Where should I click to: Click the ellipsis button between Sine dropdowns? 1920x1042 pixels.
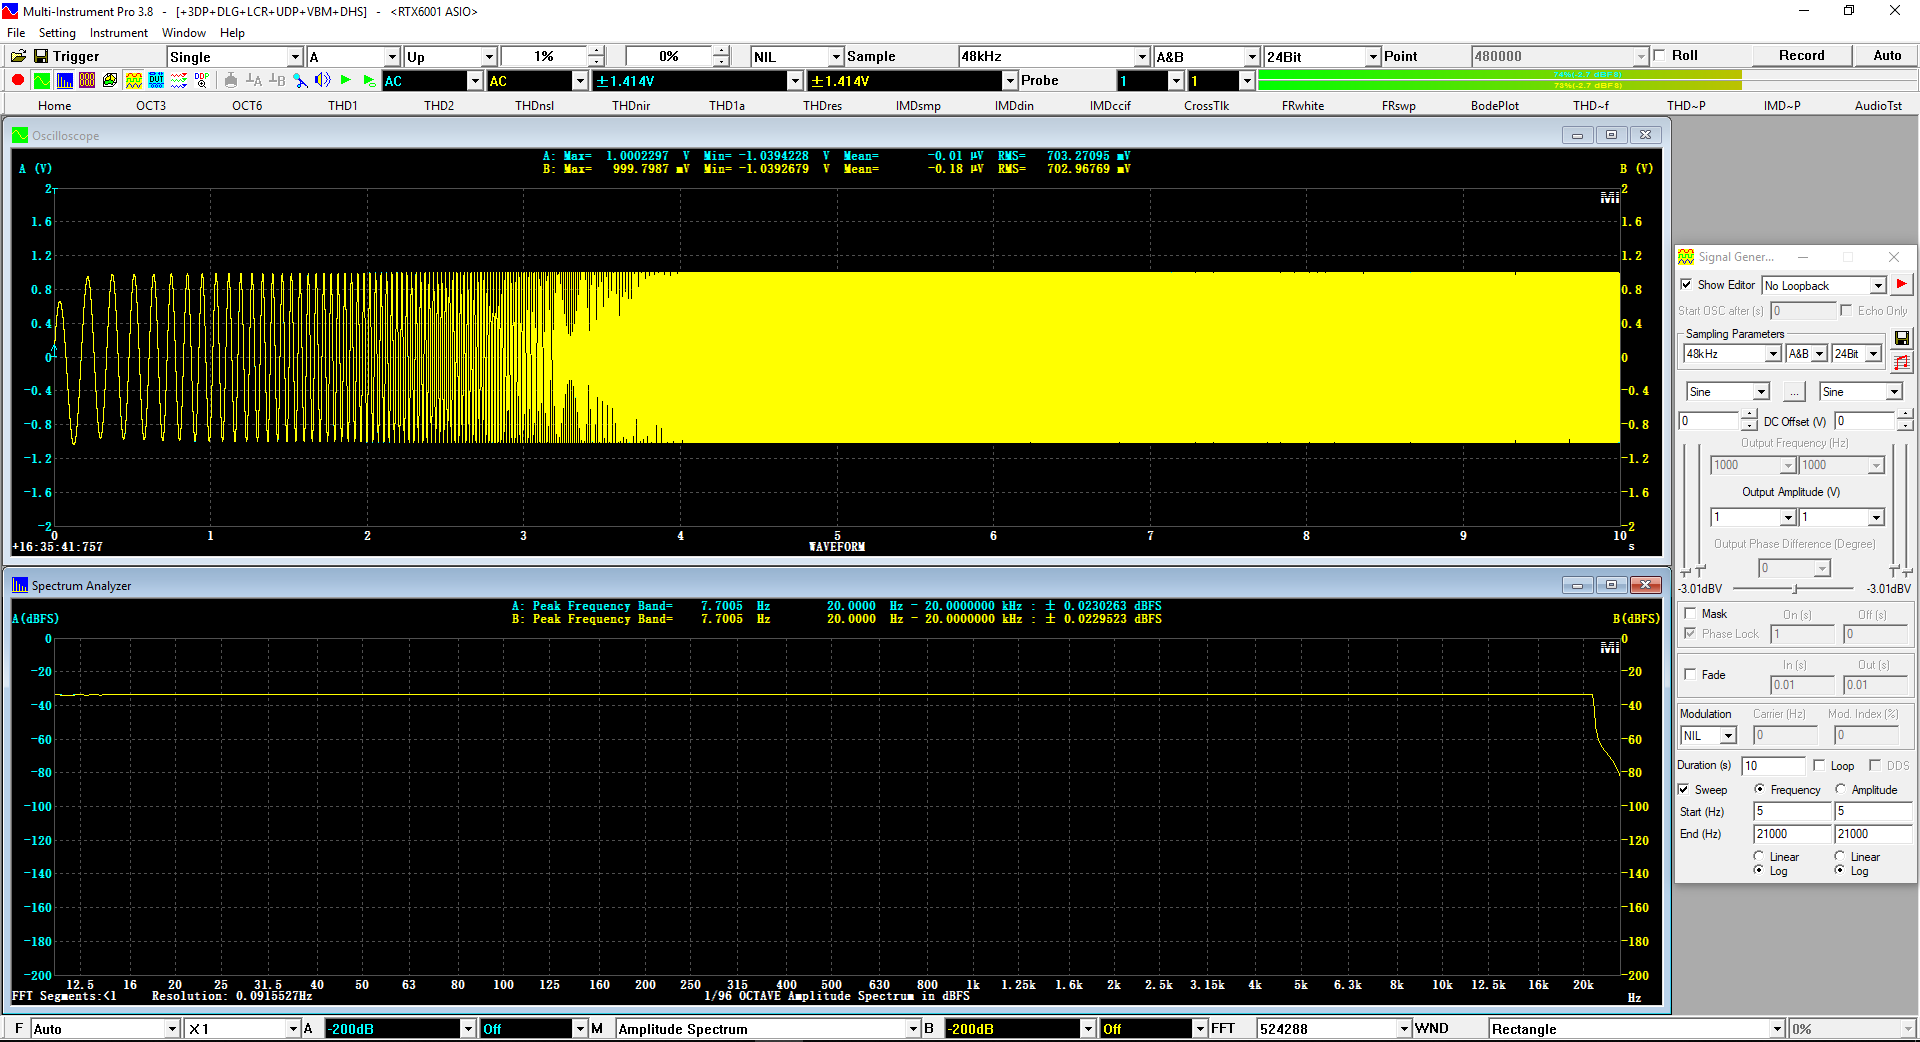1794,392
